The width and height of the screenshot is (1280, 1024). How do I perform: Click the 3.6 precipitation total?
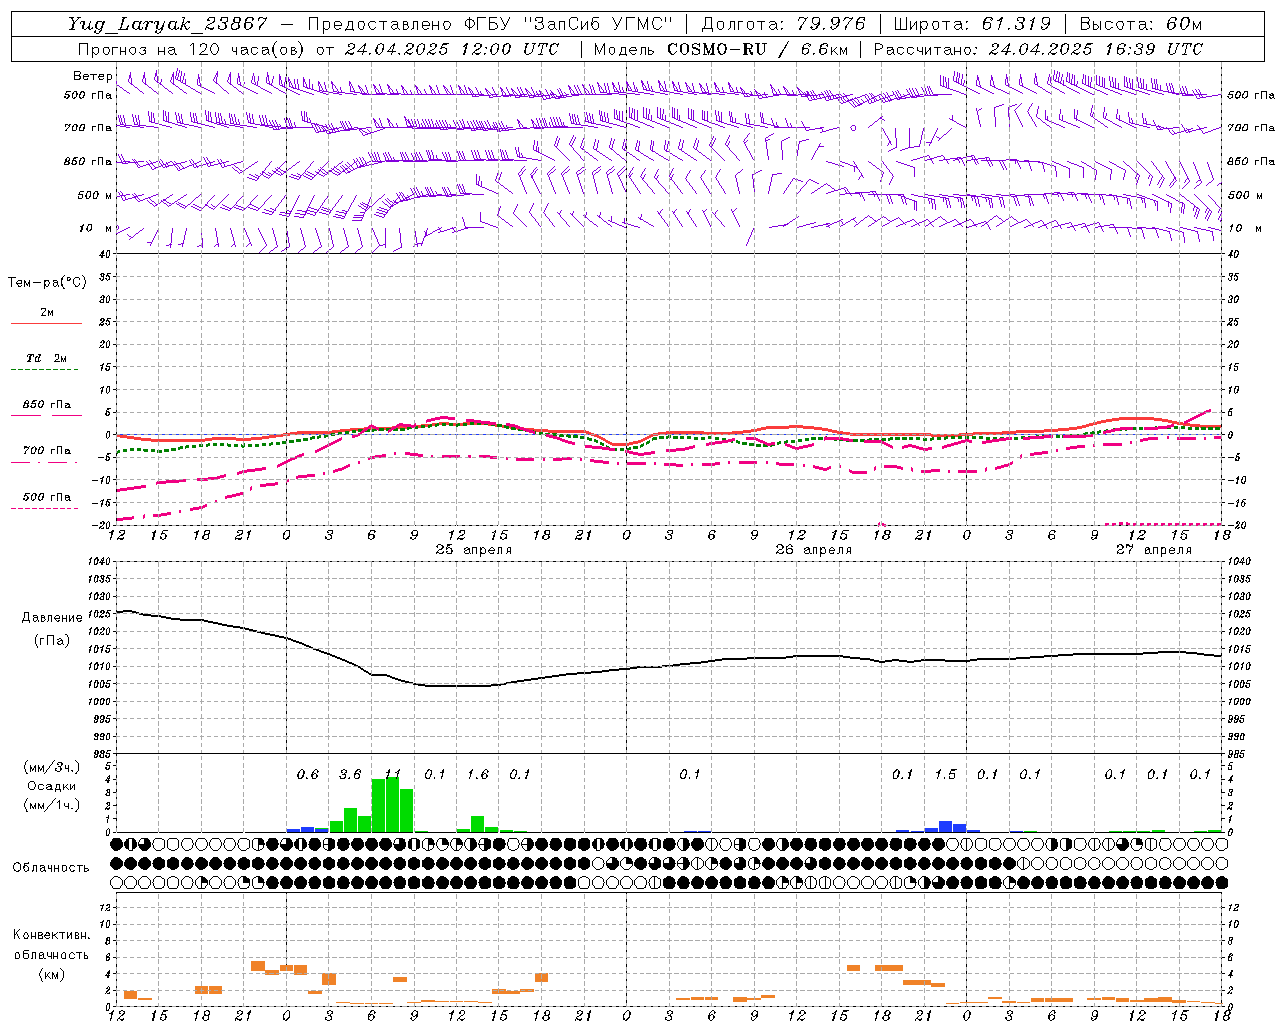coord(350,774)
